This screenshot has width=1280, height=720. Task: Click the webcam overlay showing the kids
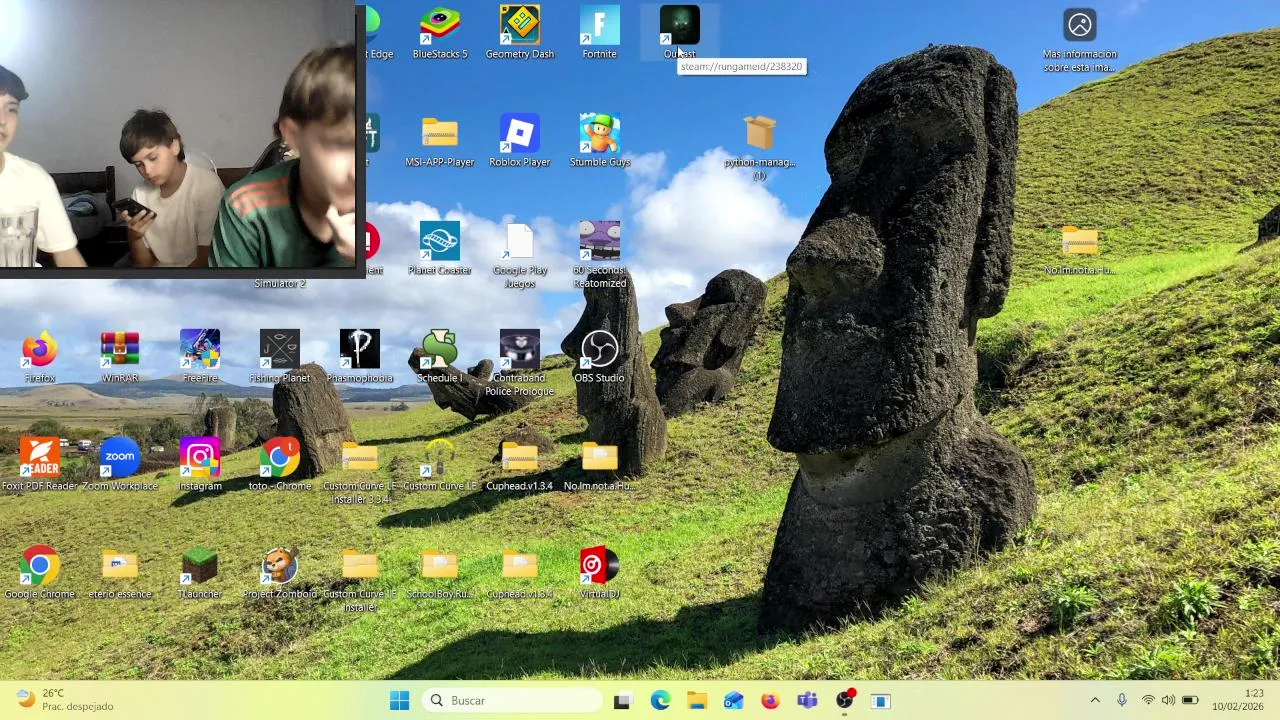[x=178, y=135]
